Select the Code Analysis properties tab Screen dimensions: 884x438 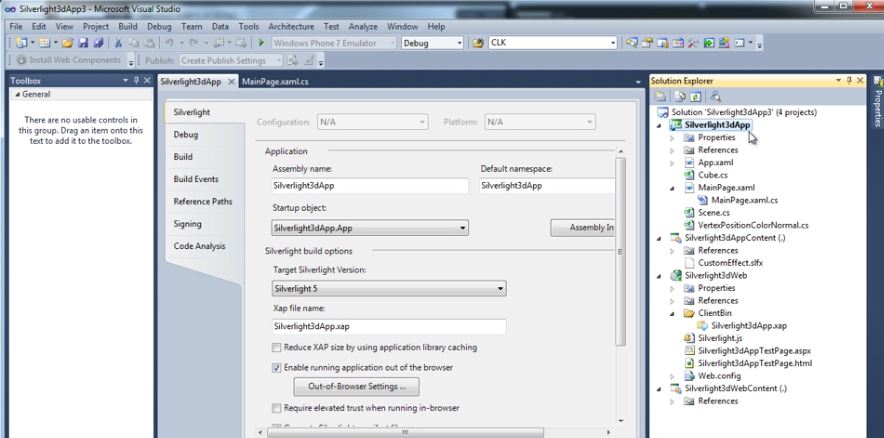[200, 246]
